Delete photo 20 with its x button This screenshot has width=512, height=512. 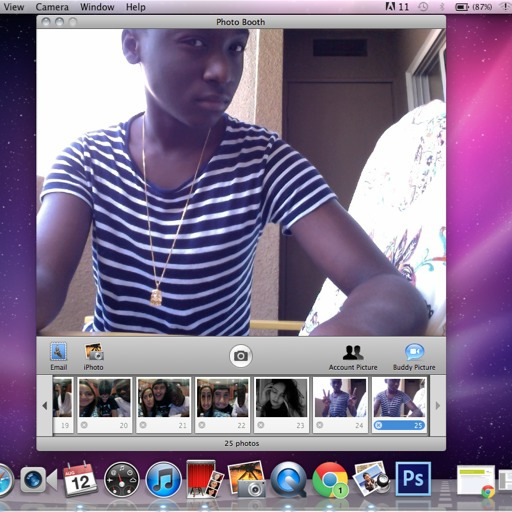coord(84,425)
